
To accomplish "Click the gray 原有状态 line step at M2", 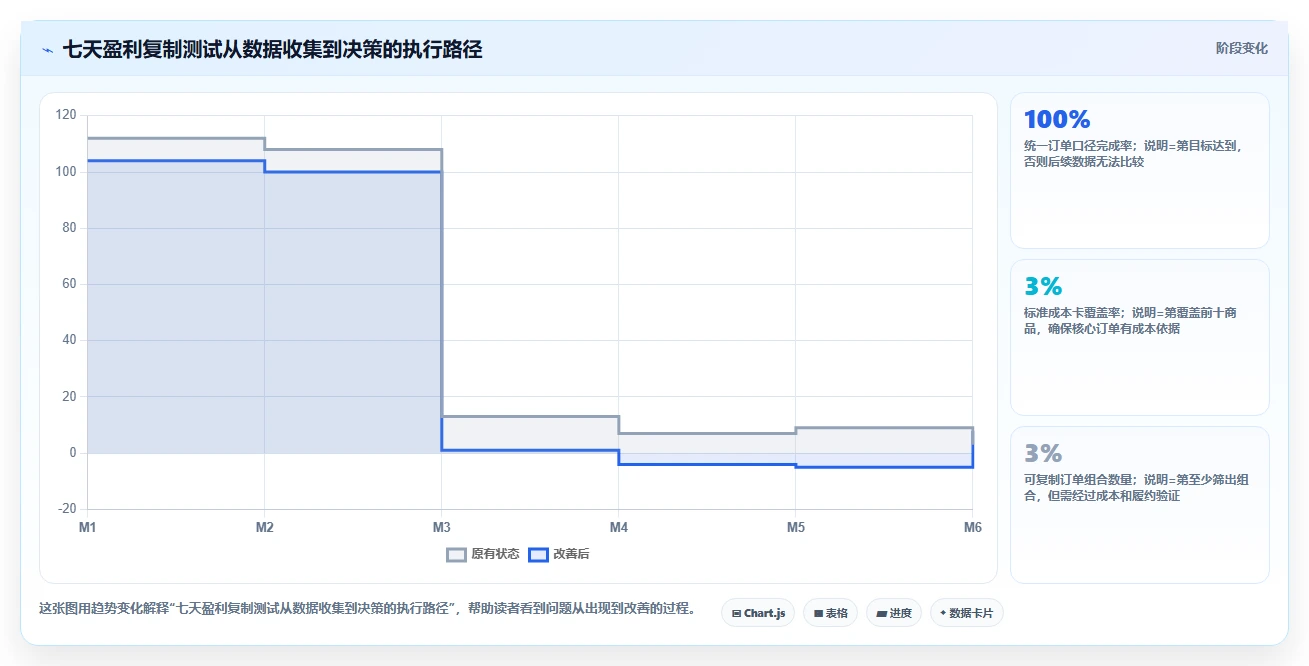I will pyautogui.click(x=264, y=144).
